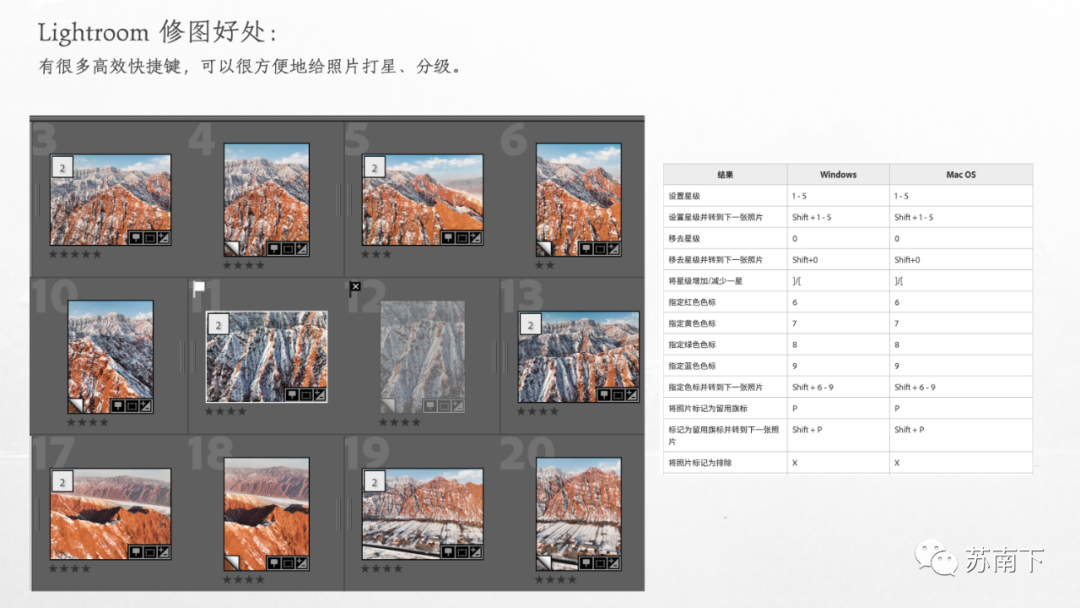
Task: Click the '指定蓝色色标' row label
Action: [692, 366]
